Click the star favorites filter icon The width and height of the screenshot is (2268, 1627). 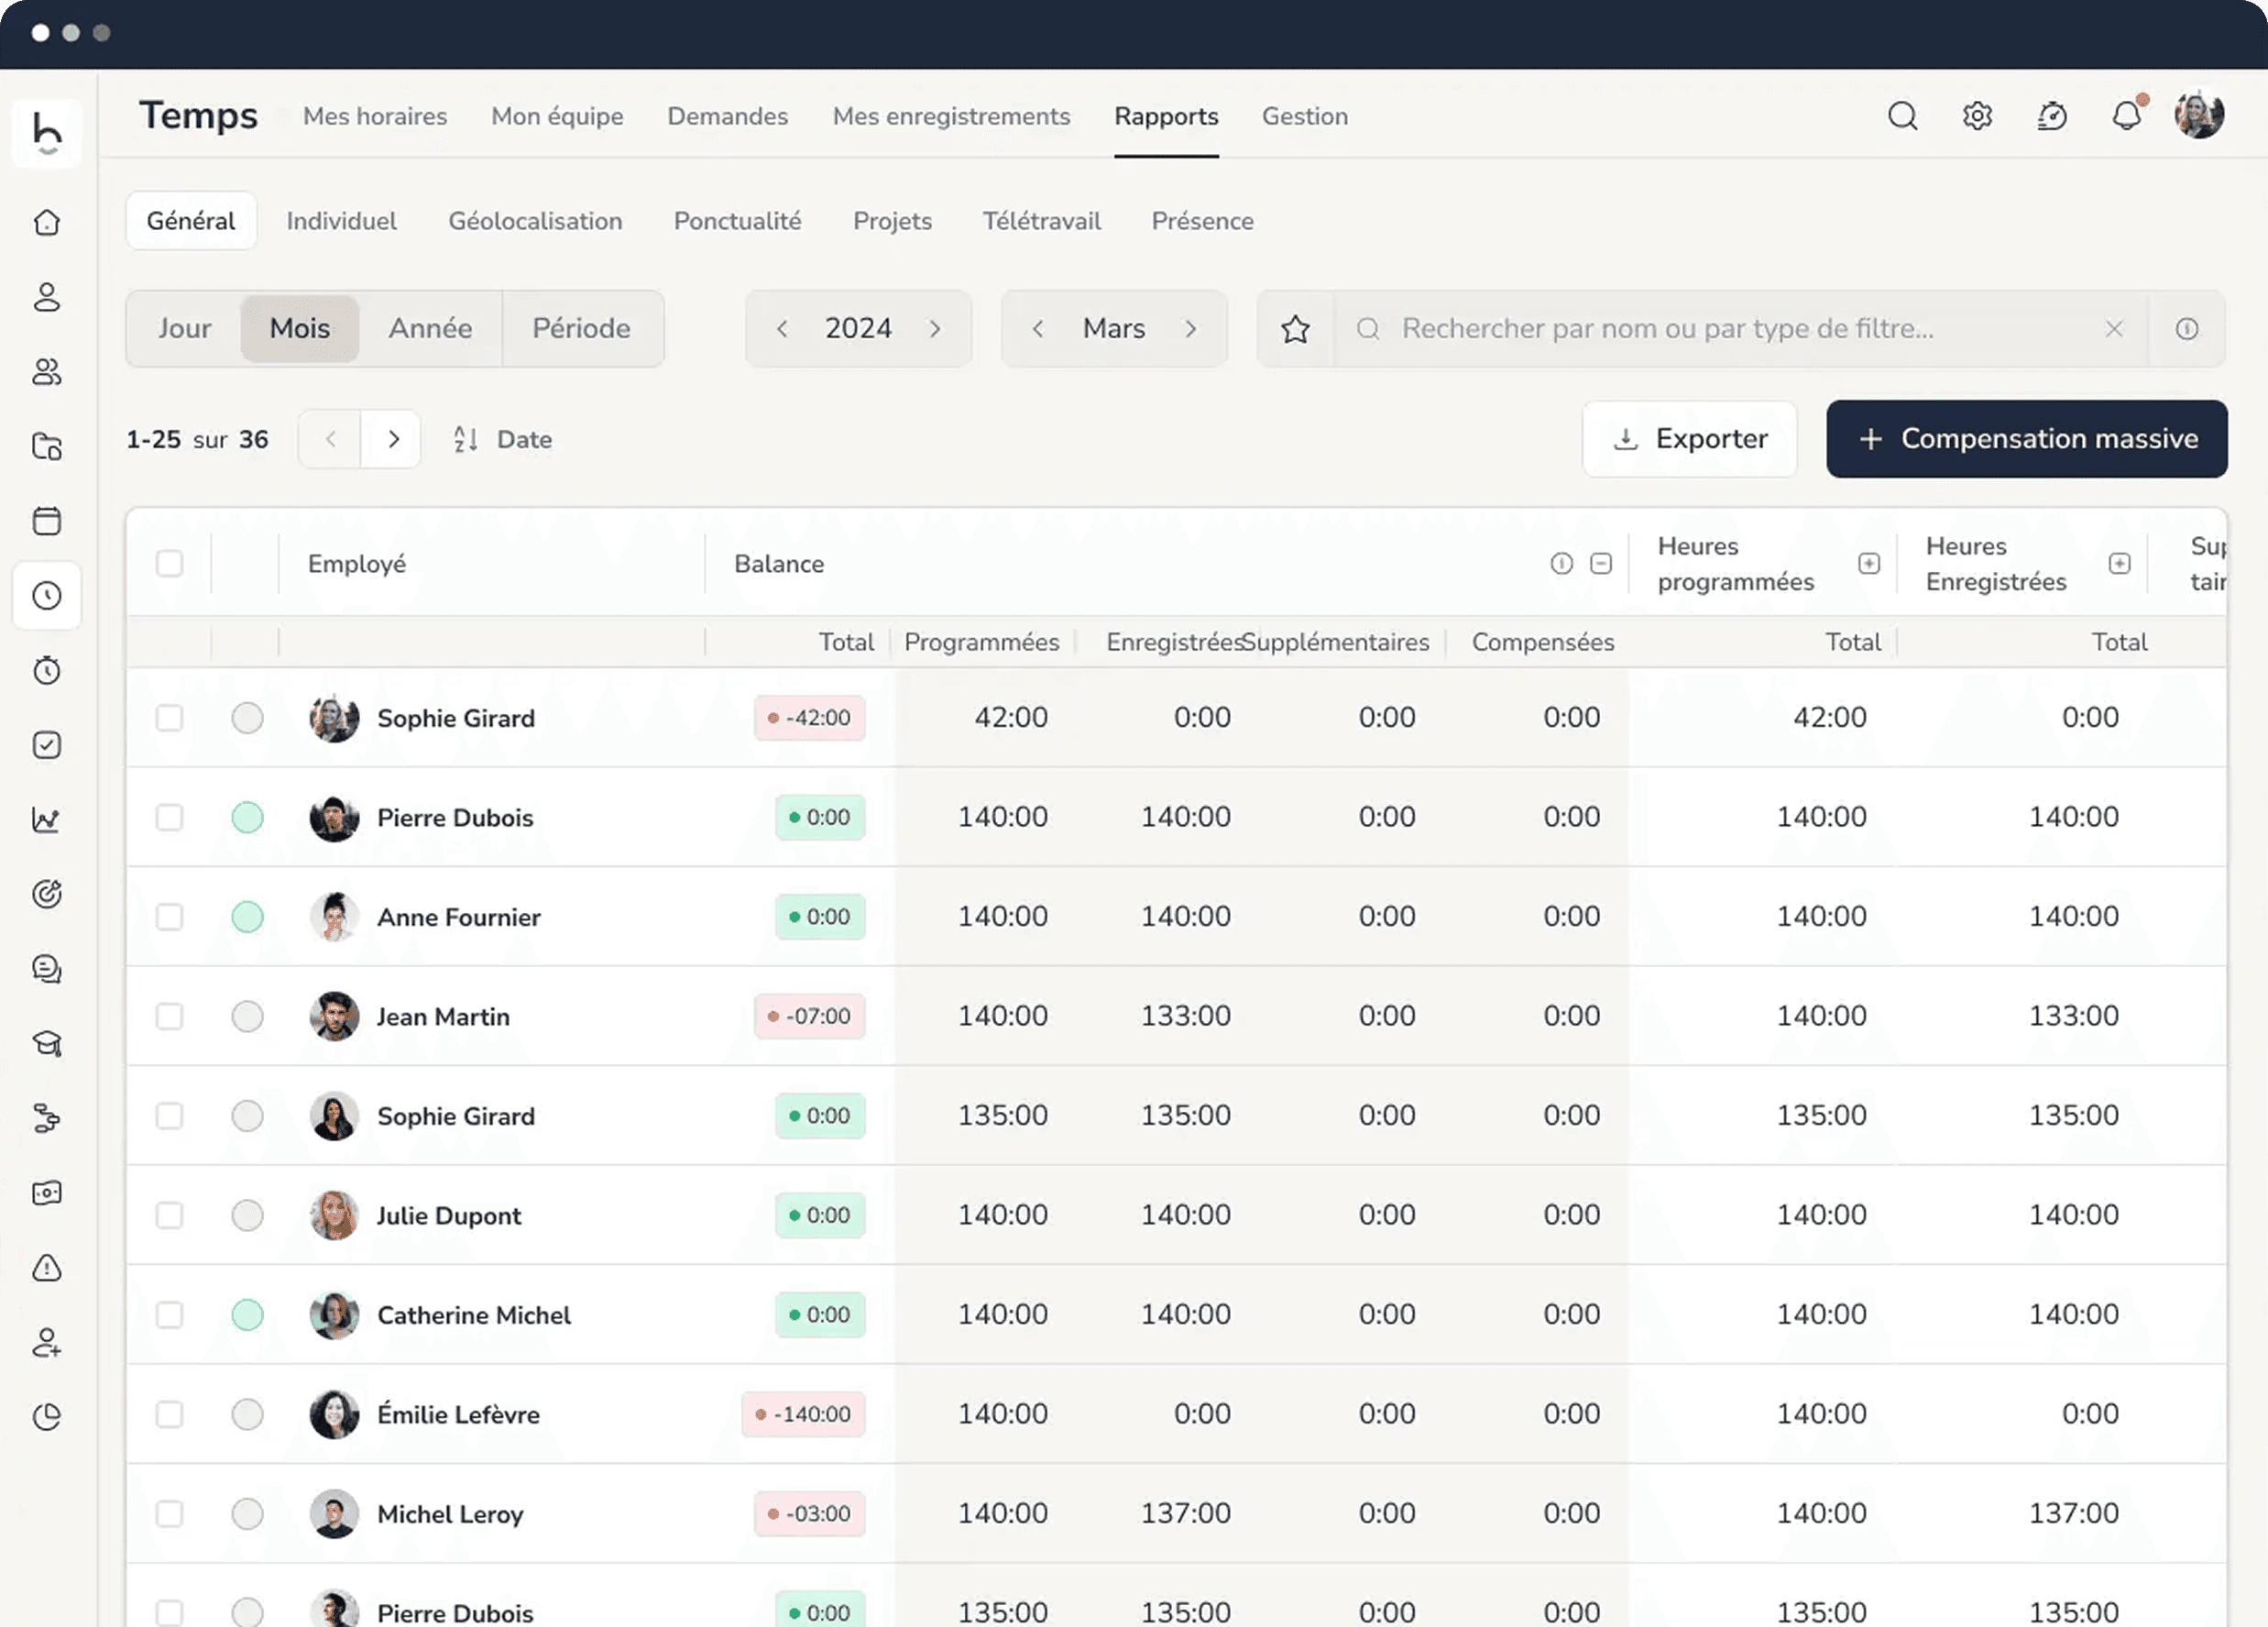pos(1295,329)
